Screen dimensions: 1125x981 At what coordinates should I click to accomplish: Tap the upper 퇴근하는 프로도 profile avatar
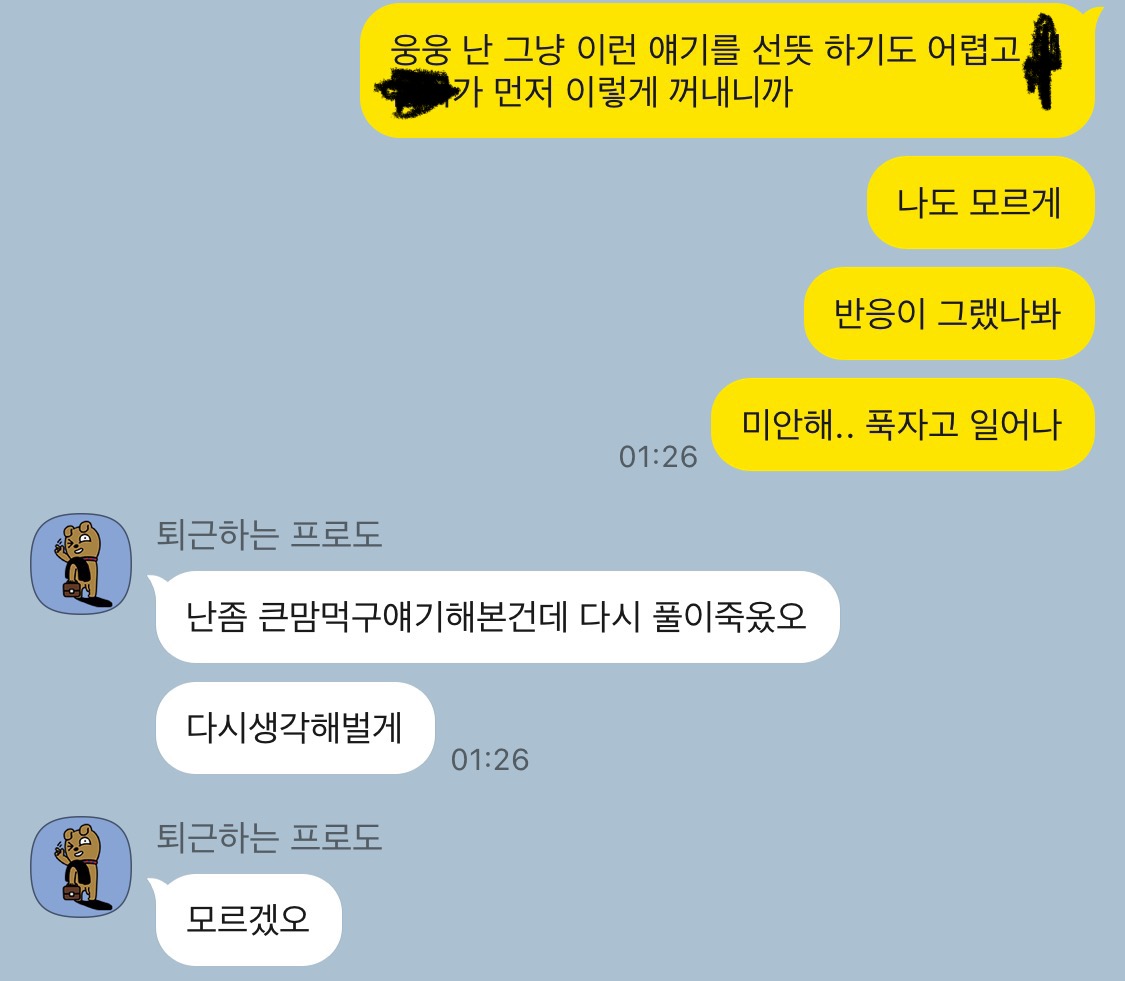click(81, 563)
